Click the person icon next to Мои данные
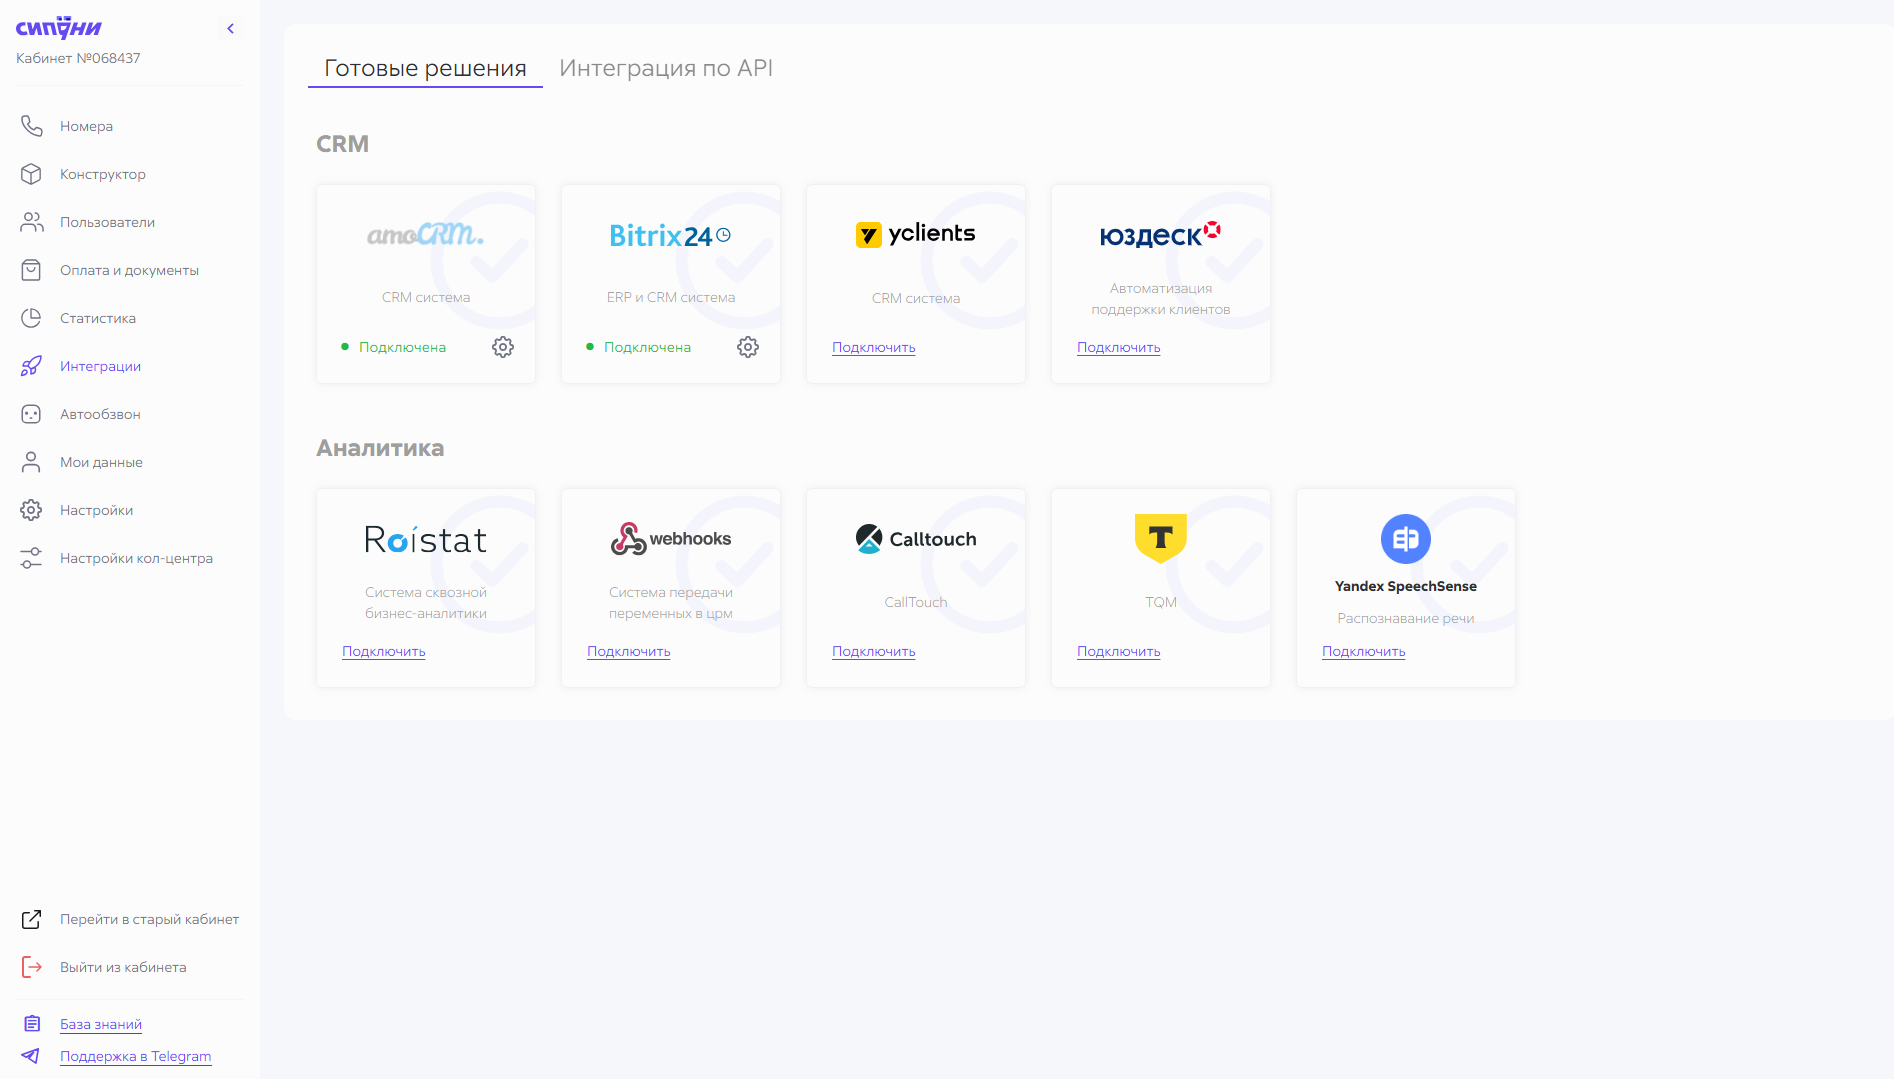 (31, 462)
